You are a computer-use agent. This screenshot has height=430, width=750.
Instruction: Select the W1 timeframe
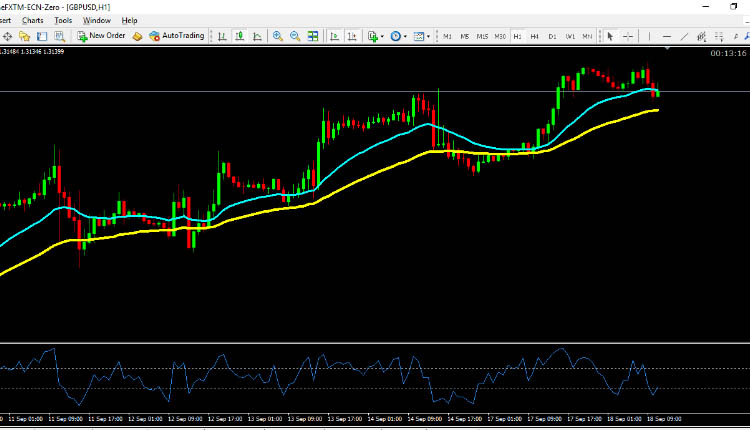pos(570,36)
